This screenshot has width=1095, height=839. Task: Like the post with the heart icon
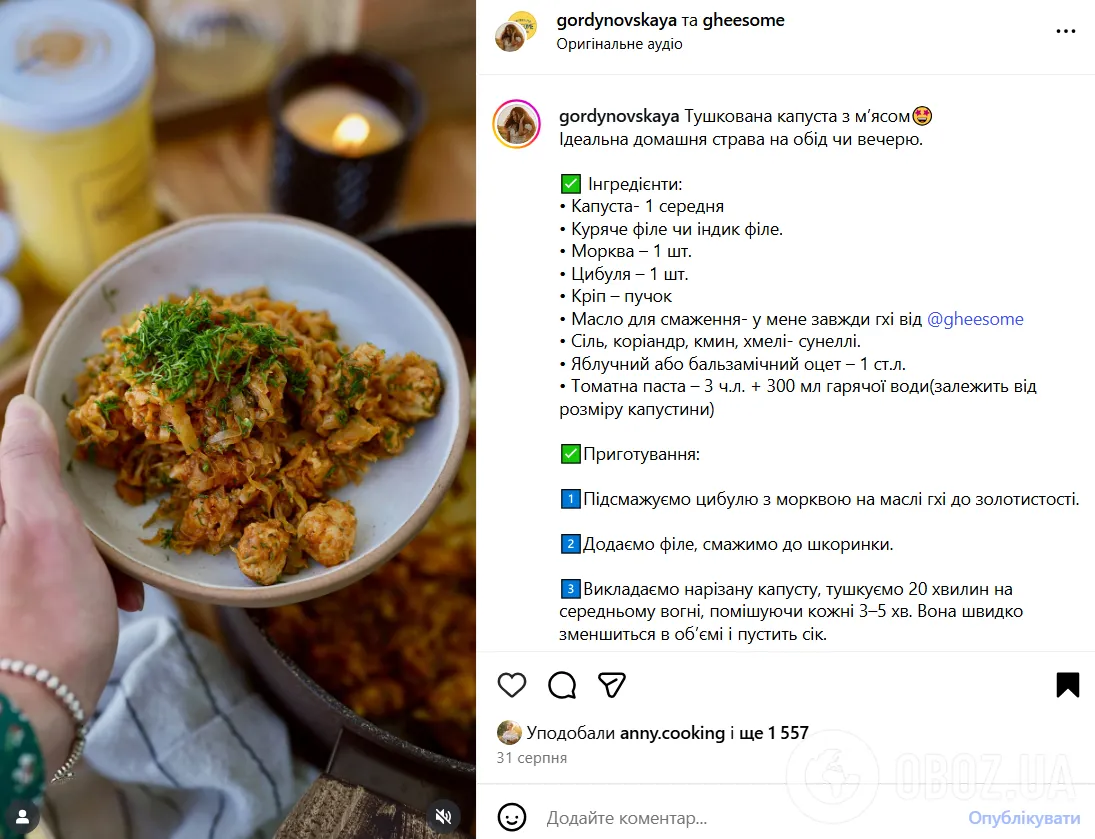click(512, 685)
